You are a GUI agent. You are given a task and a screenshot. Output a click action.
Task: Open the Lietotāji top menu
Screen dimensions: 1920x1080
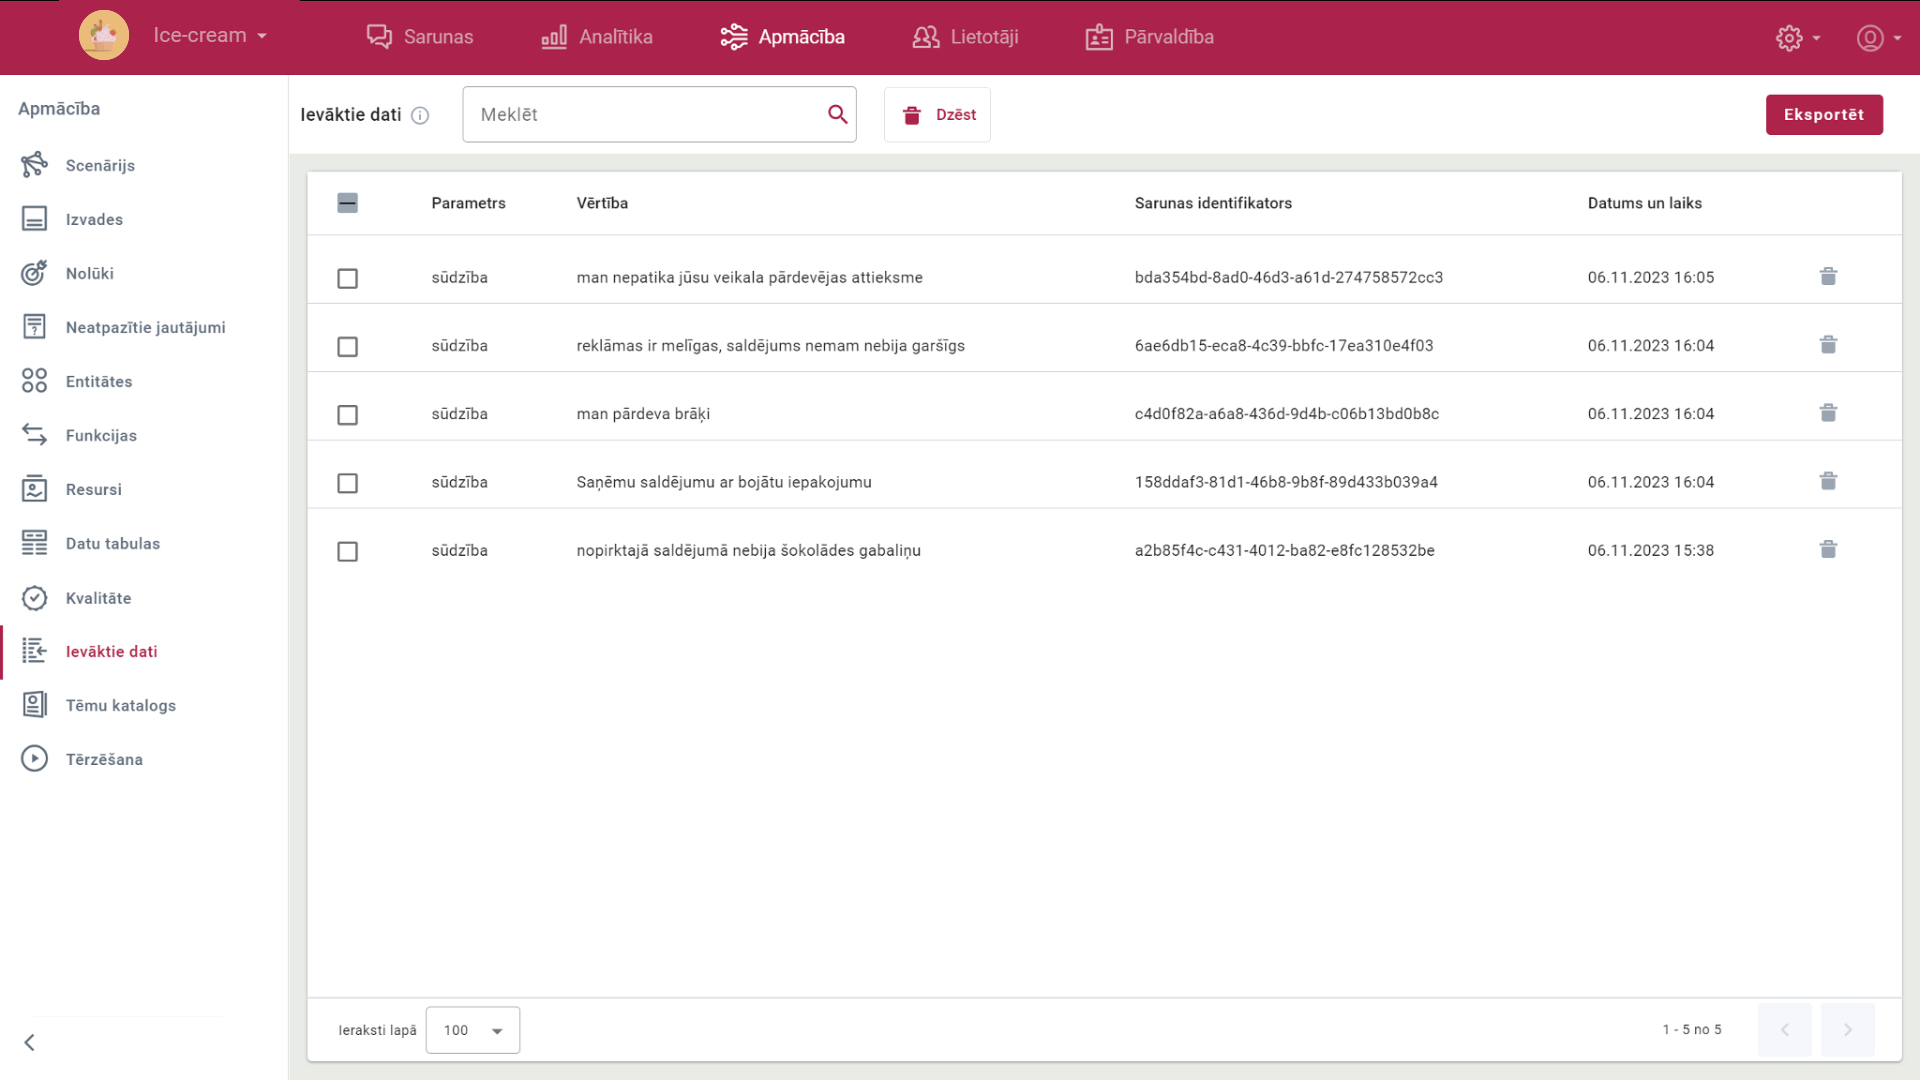pos(965,37)
